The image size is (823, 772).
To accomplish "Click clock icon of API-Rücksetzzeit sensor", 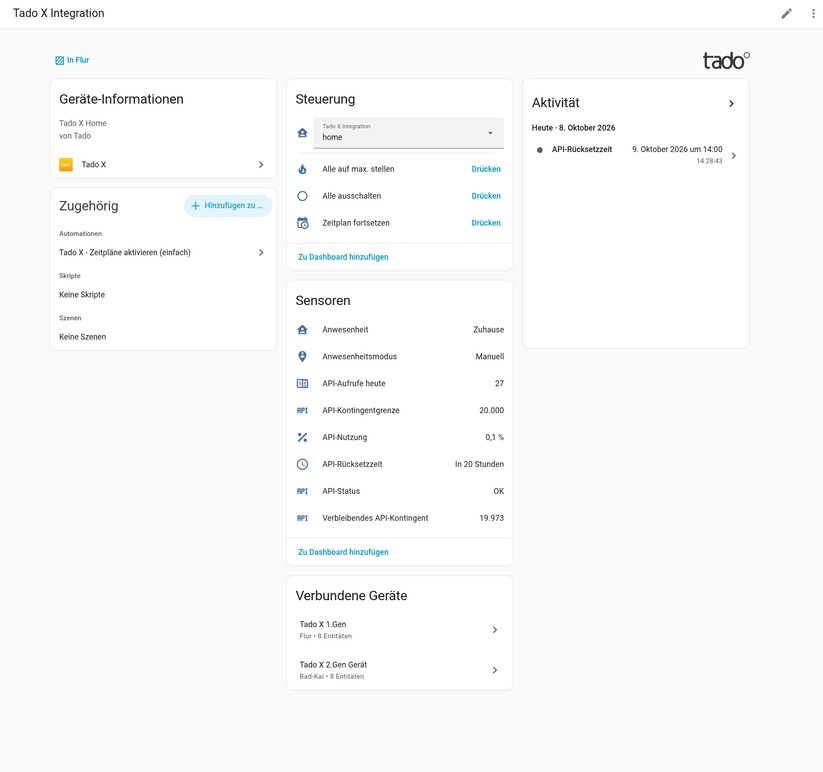I will click(x=302, y=464).
